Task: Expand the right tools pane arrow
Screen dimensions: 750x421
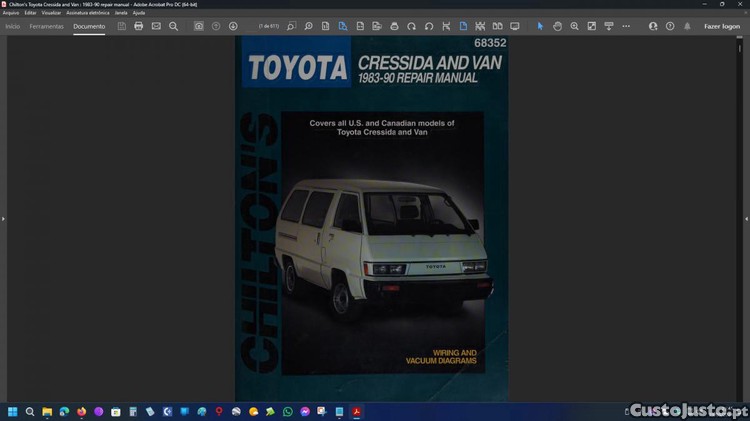Action: click(746, 218)
